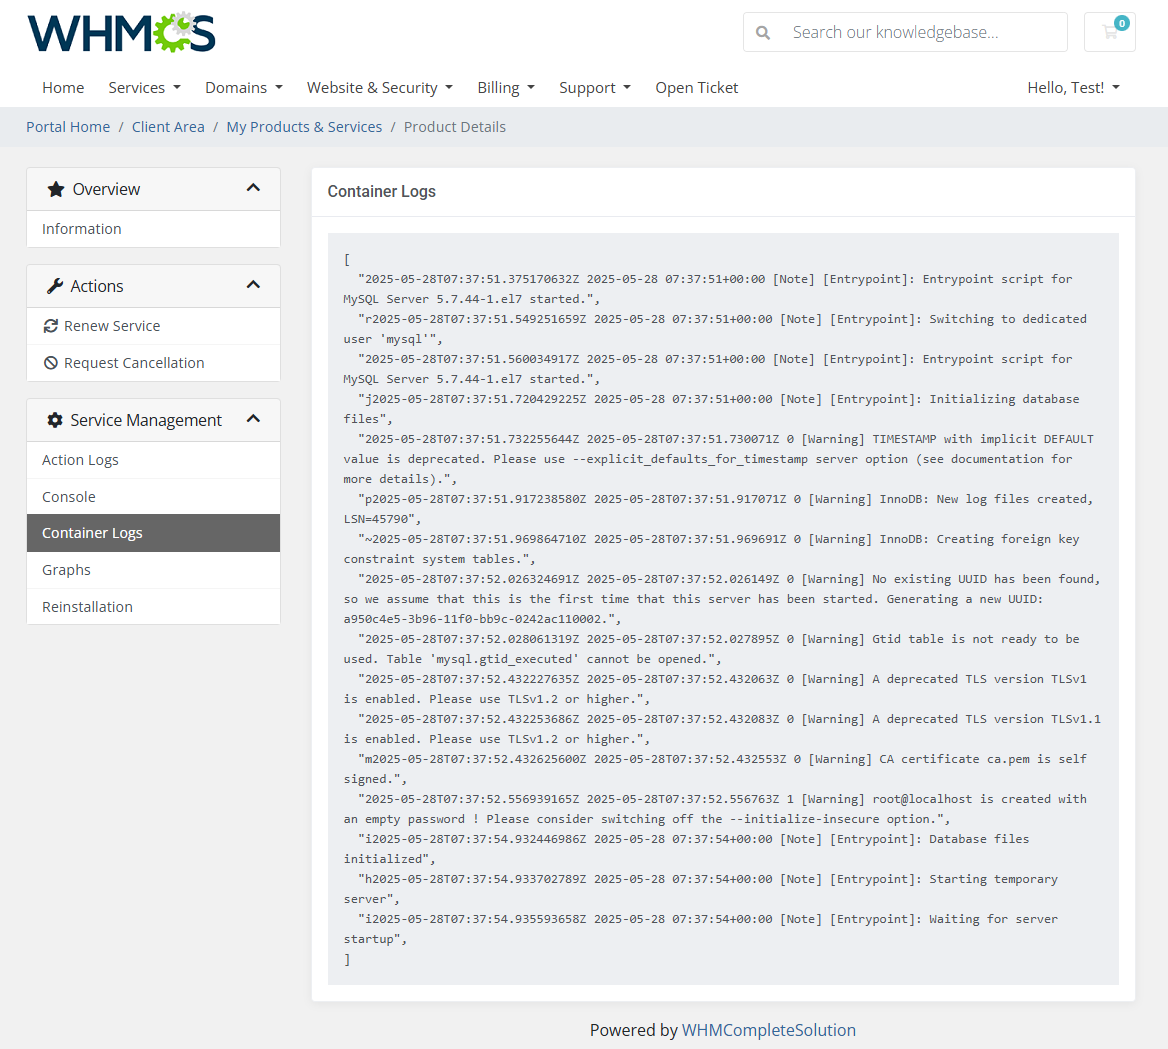Open the Domains dropdown menu
This screenshot has height=1049, width=1168.
click(x=244, y=87)
